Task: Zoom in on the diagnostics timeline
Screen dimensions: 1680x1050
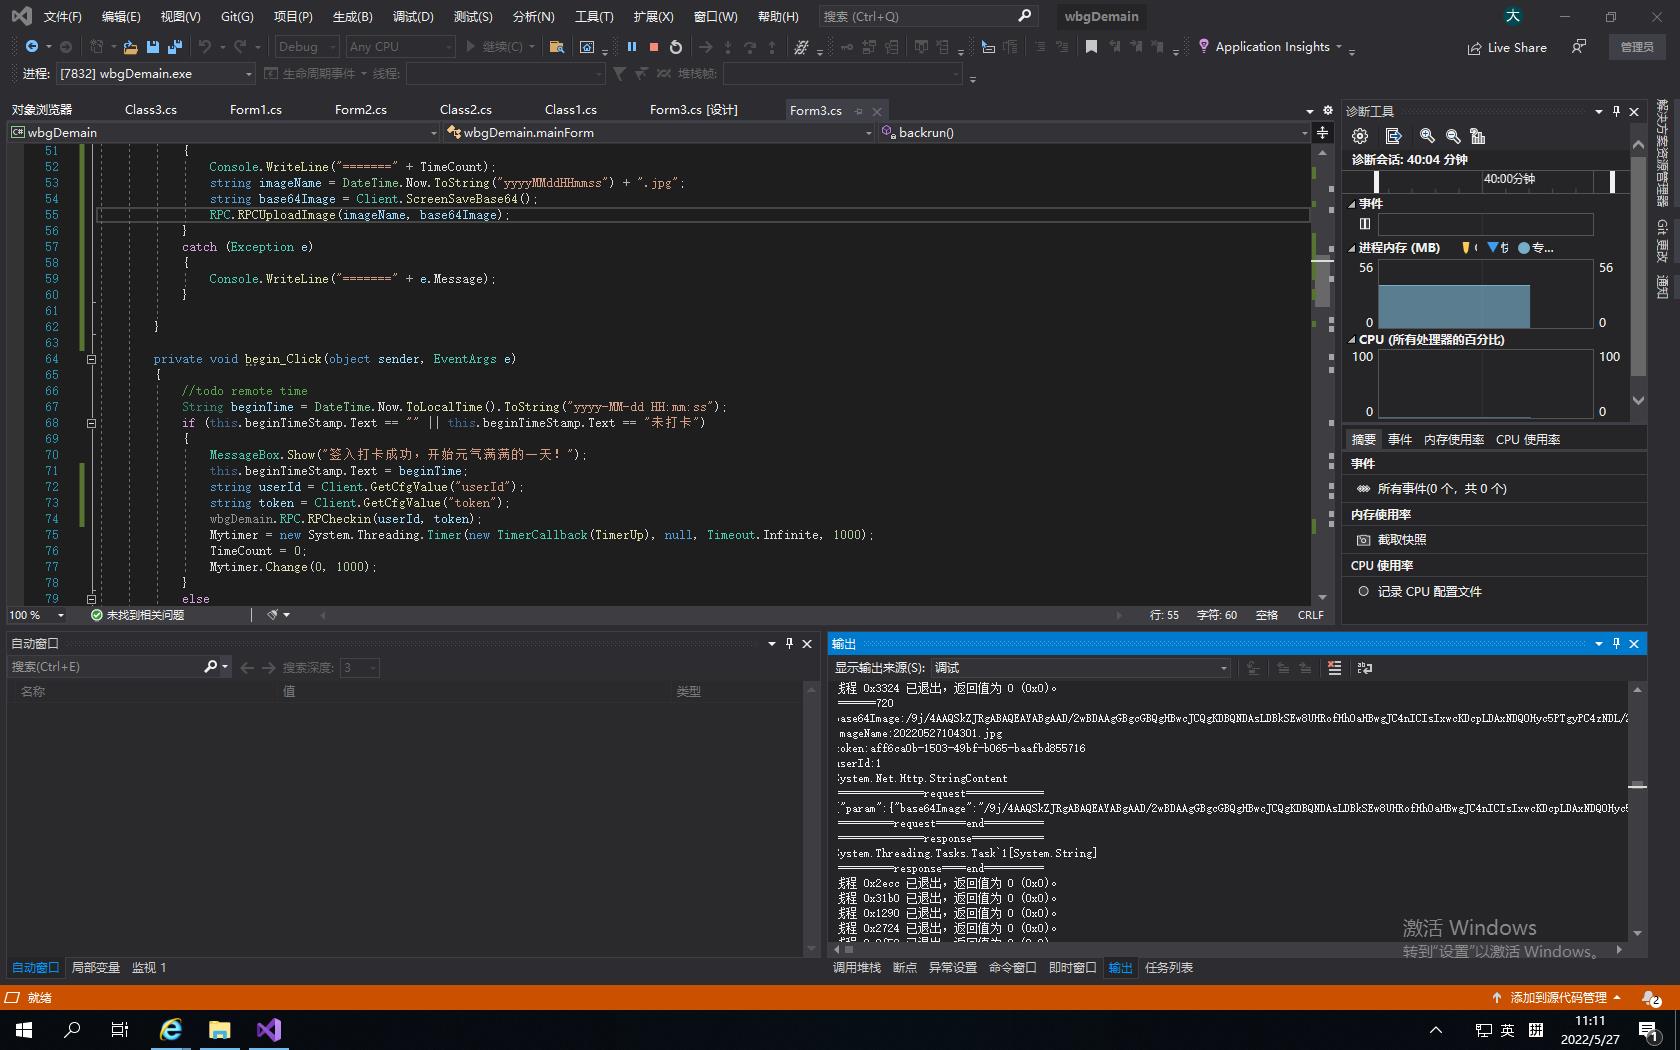Action: (1427, 136)
